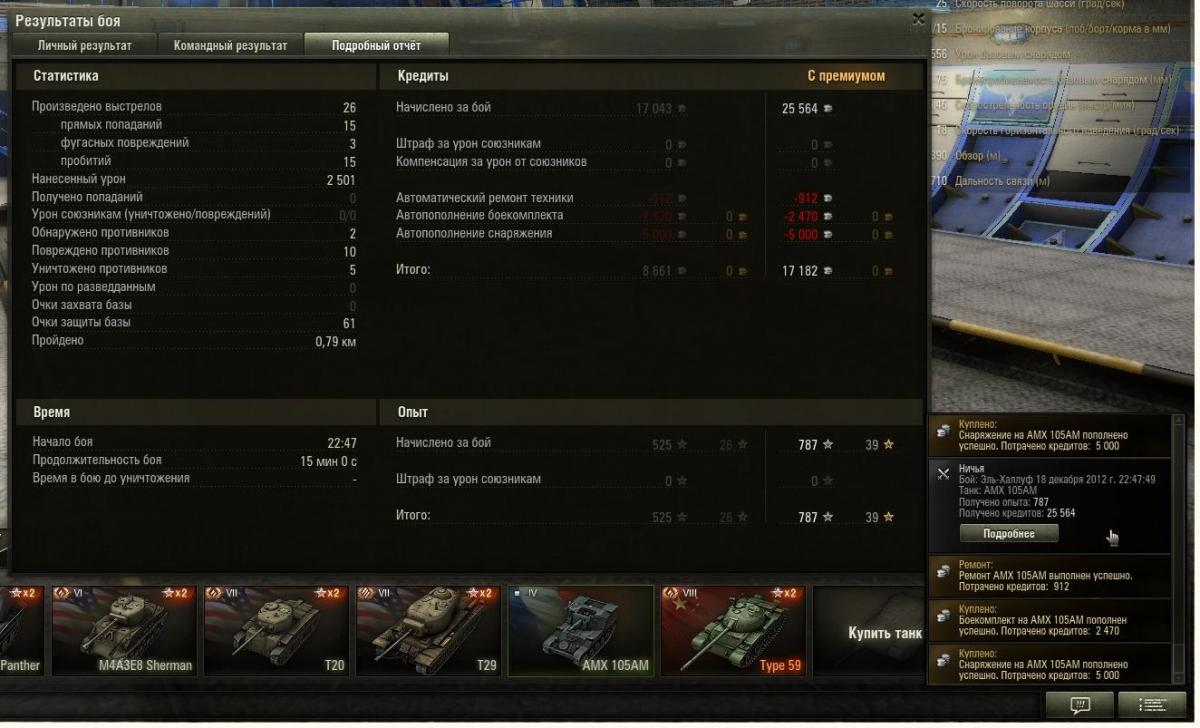Viewport: 1200px width, 728px height.
Task: Choose the T29 tank thumbnail
Action: pyautogui.click(x=427, y=631)
